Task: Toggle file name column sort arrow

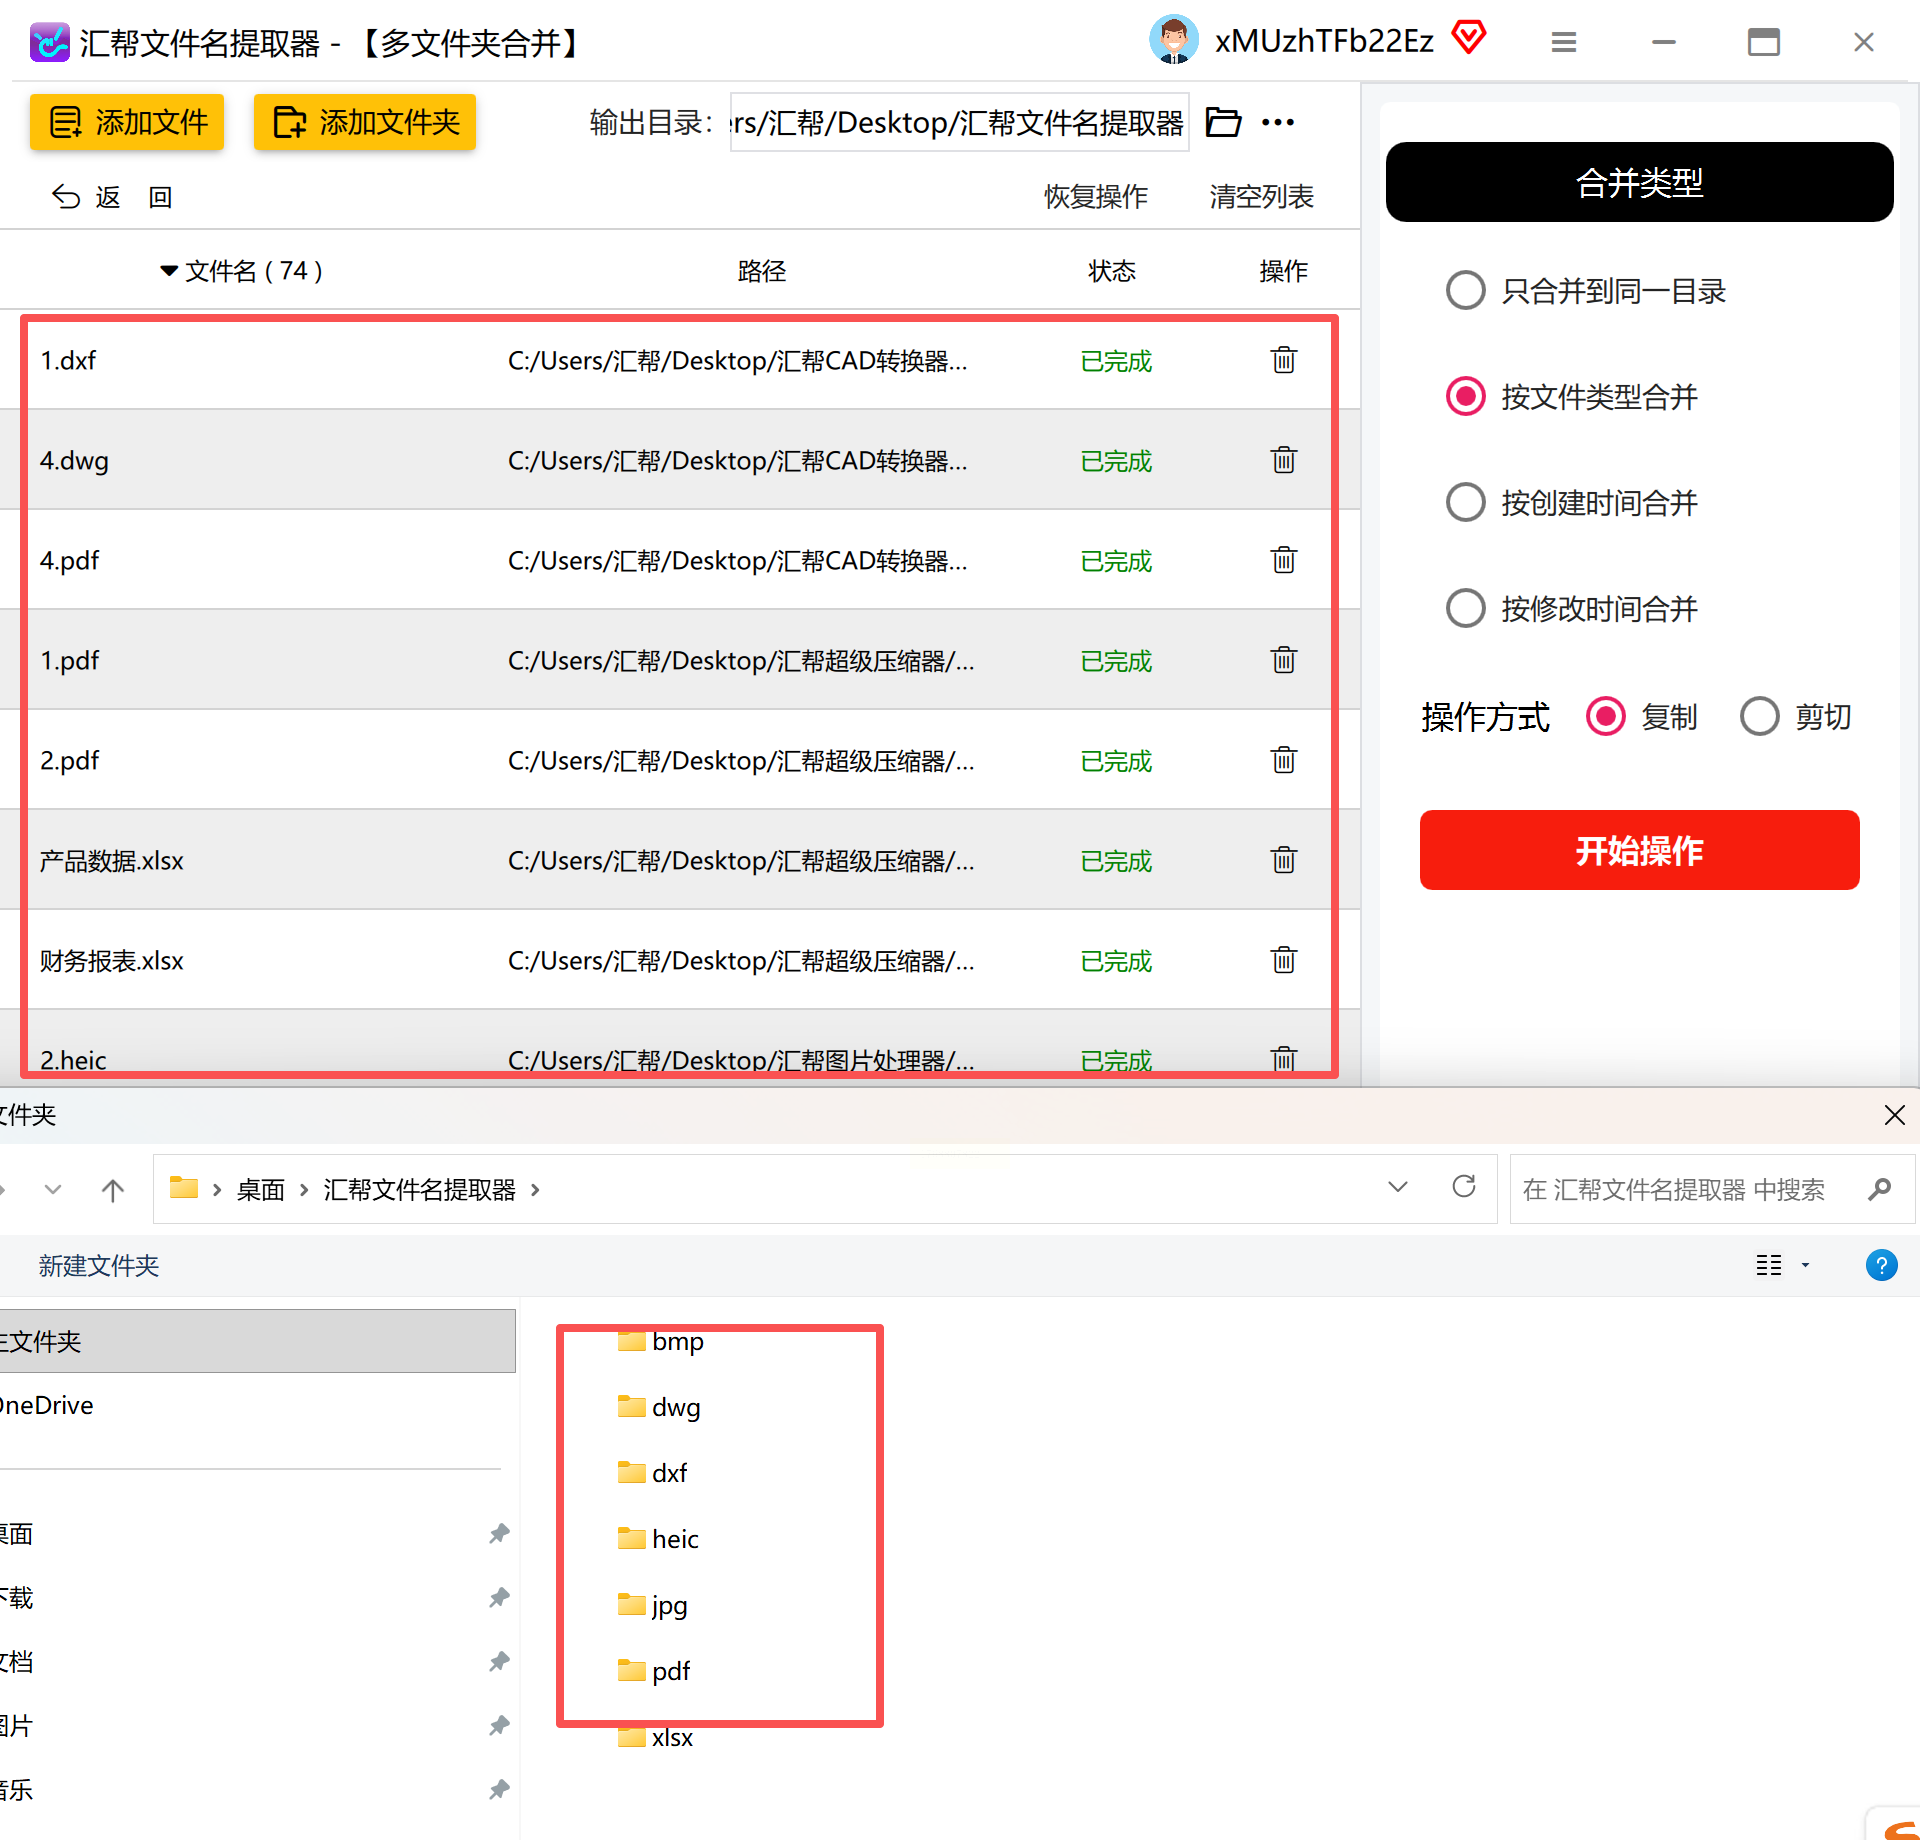Action: click(x=169, y=271)
